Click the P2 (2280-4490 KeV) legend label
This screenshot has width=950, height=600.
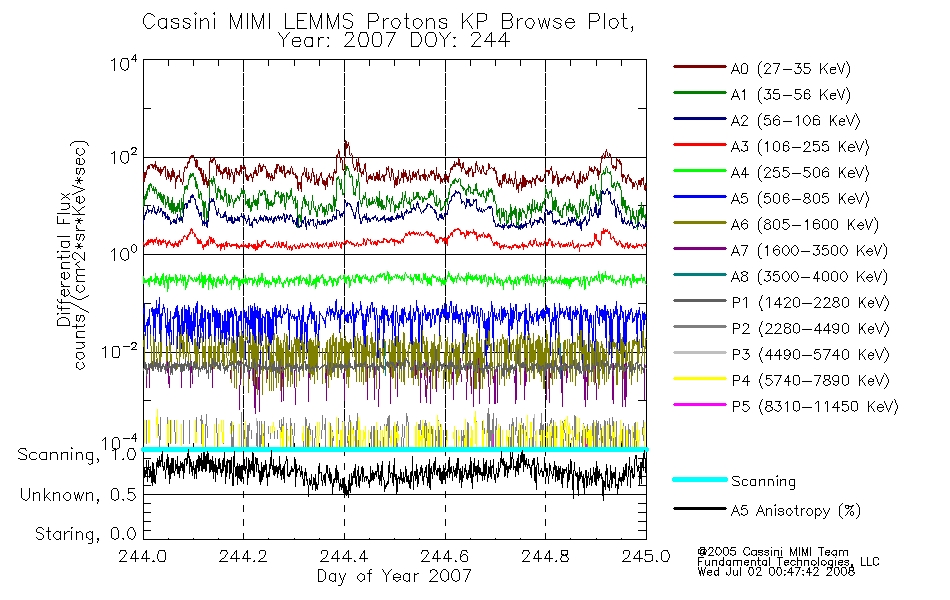tap(810, 329)
